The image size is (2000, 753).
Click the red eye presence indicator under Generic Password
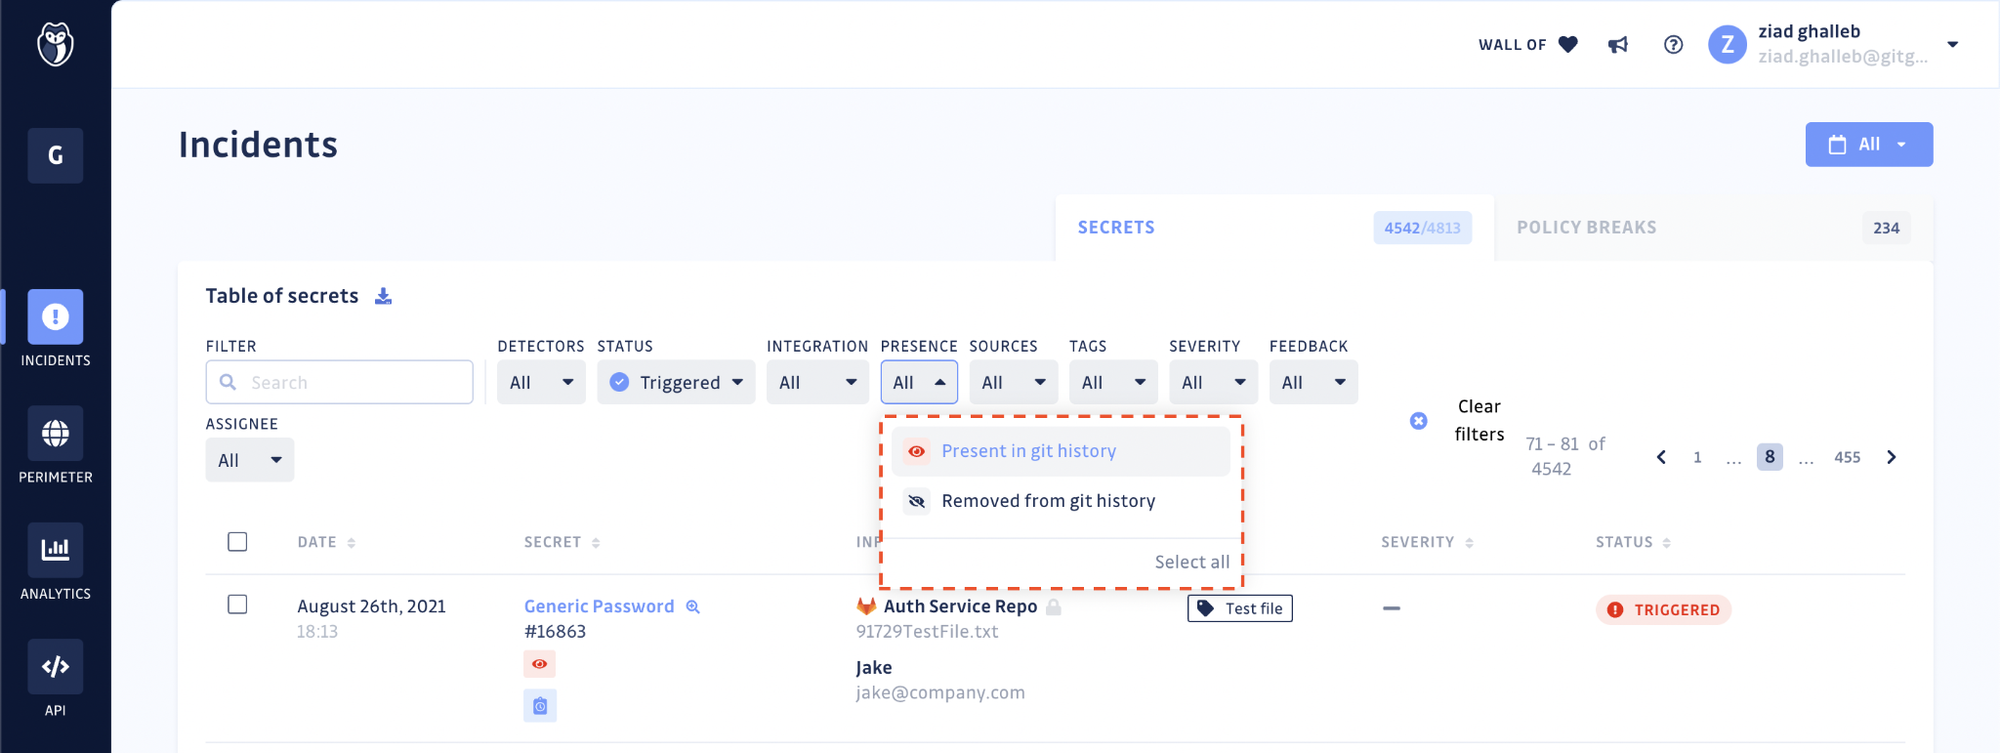point(539,663)
